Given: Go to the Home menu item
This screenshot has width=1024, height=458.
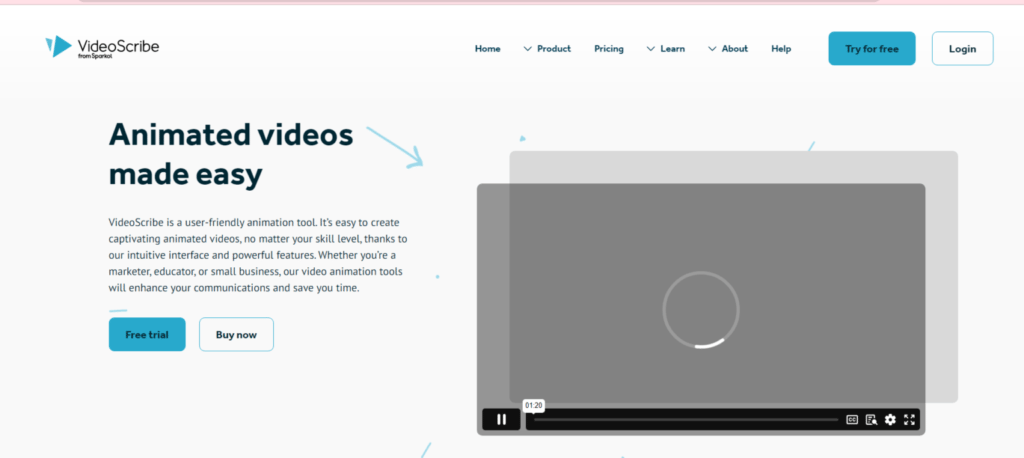Looking at the screenshot, I should click(487, 49).
